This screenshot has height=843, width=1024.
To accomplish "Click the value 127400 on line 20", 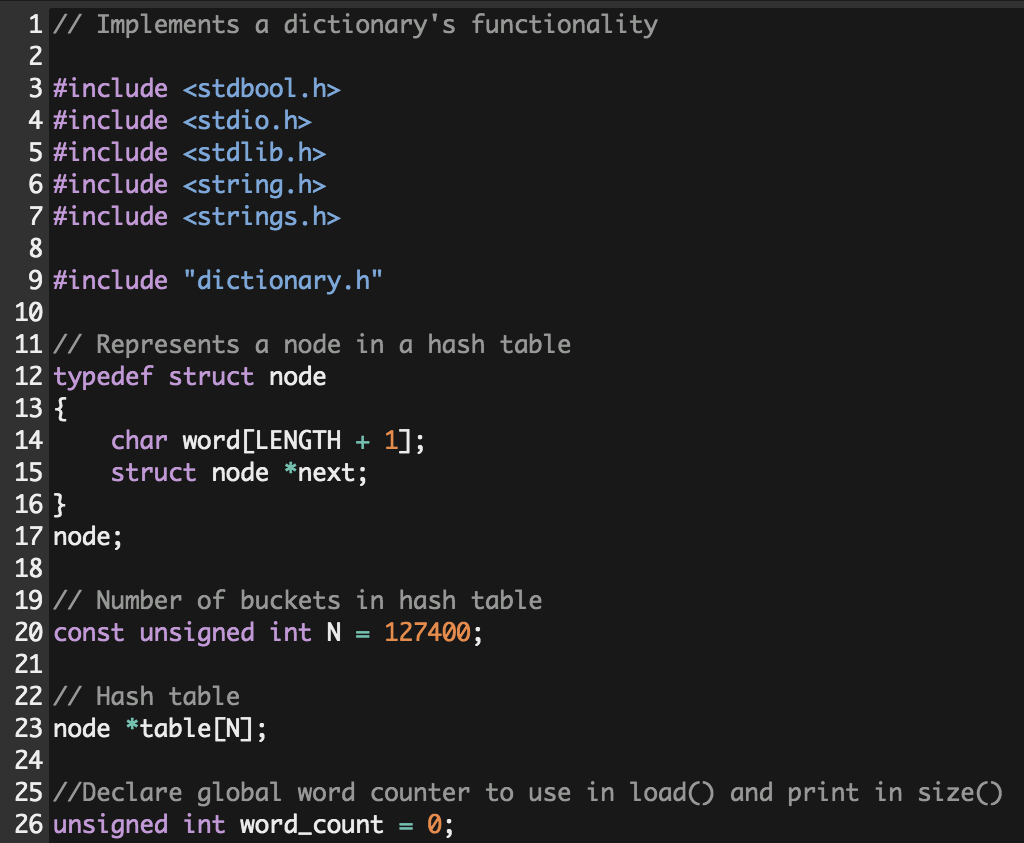I will pos(427,633).
